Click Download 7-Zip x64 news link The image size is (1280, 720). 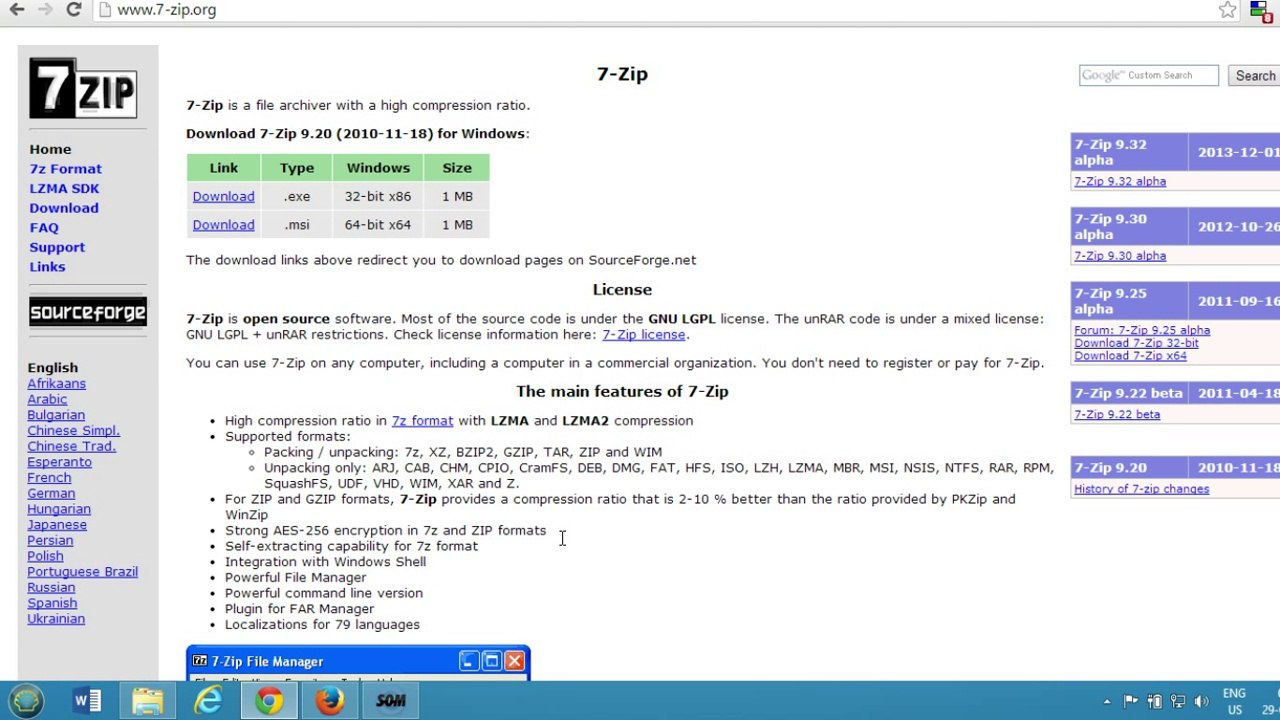1130,356
